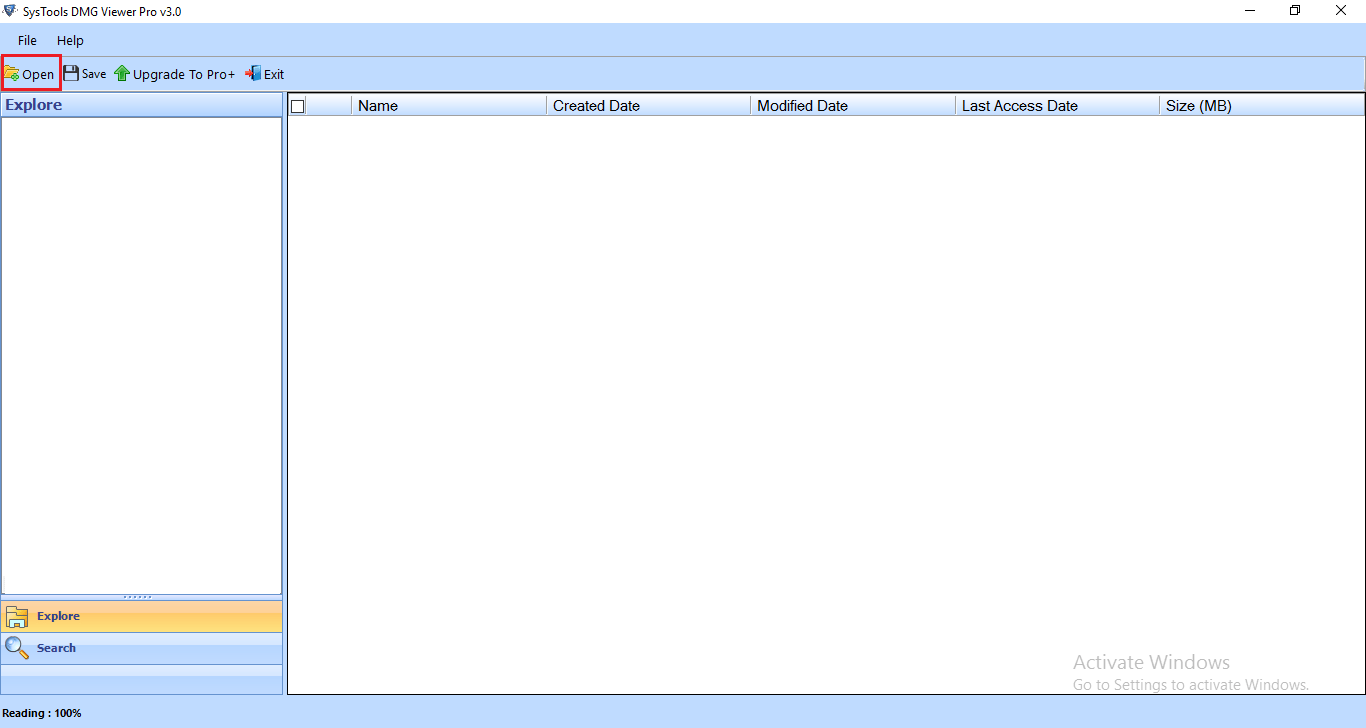1366x728 pixels.
Task: Click the Upgrade To Pro+ label
Action: click(x=184, y=74)
